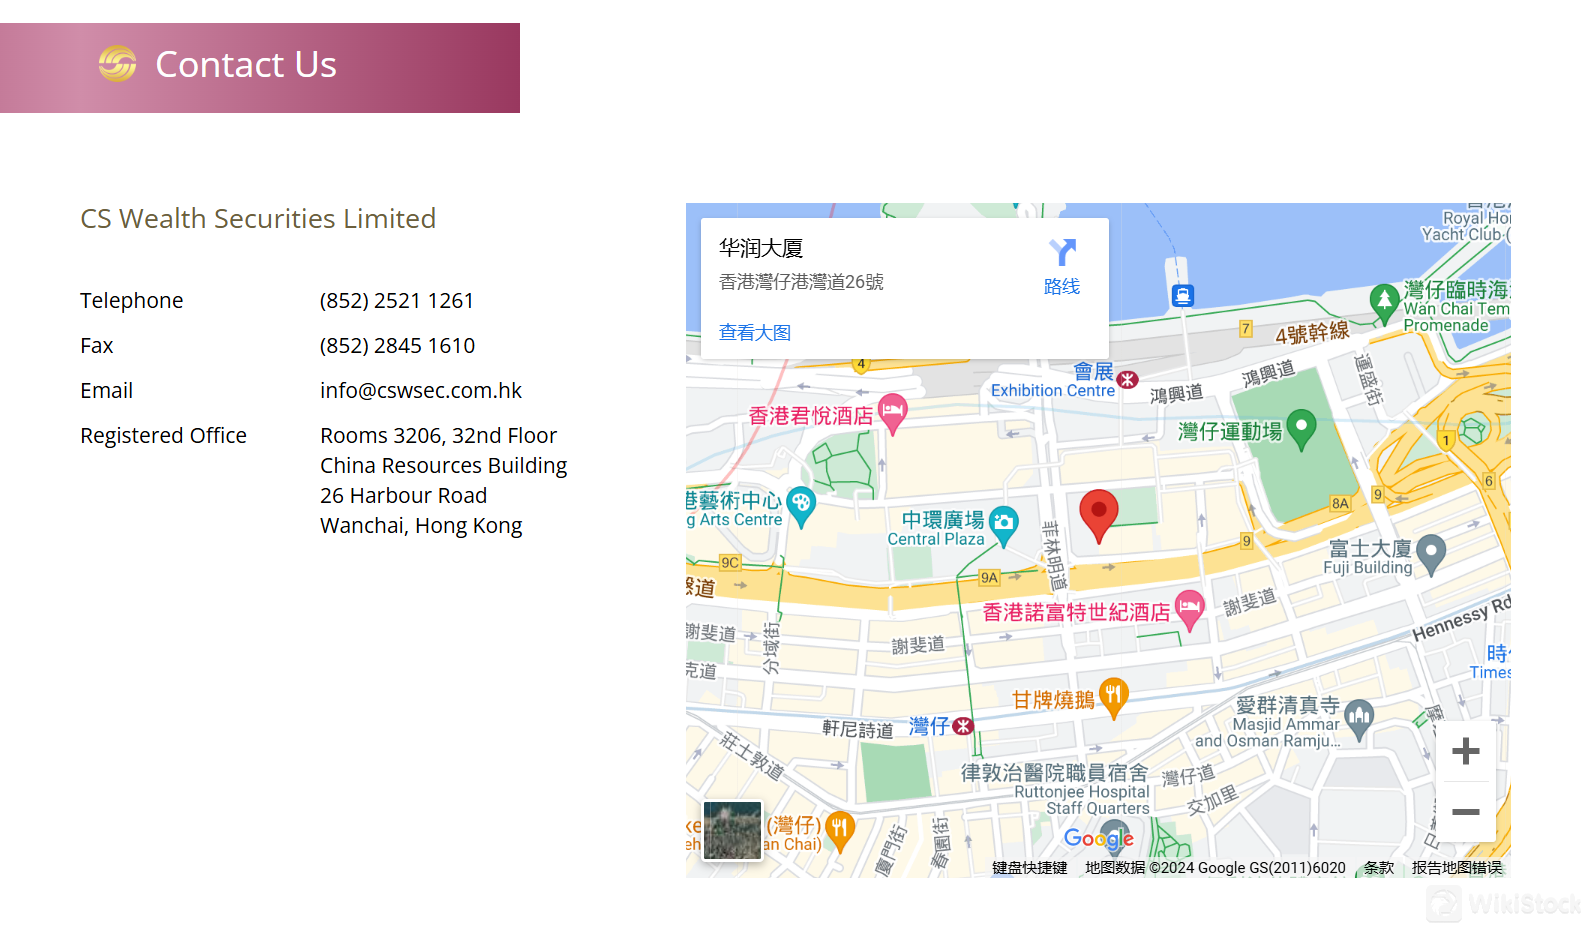Open the 条款 terms link
The image size is (1591, 939).
[x=1379, y=868]
